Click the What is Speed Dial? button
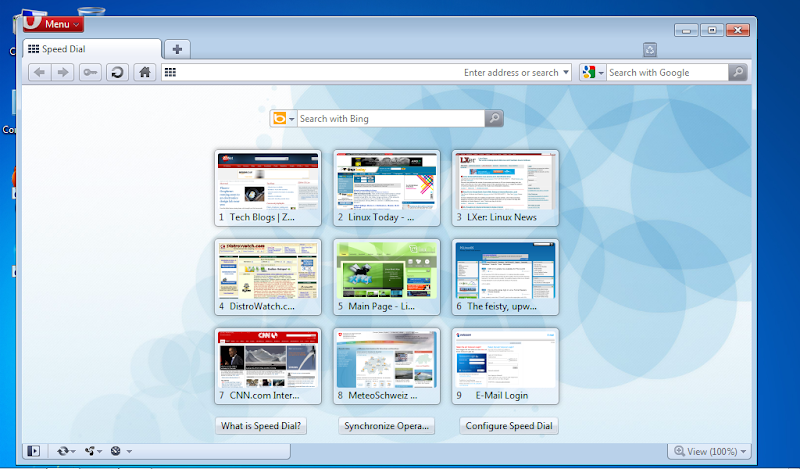The width and height of the screenshot is (800, 469). [x=261, y=426]
